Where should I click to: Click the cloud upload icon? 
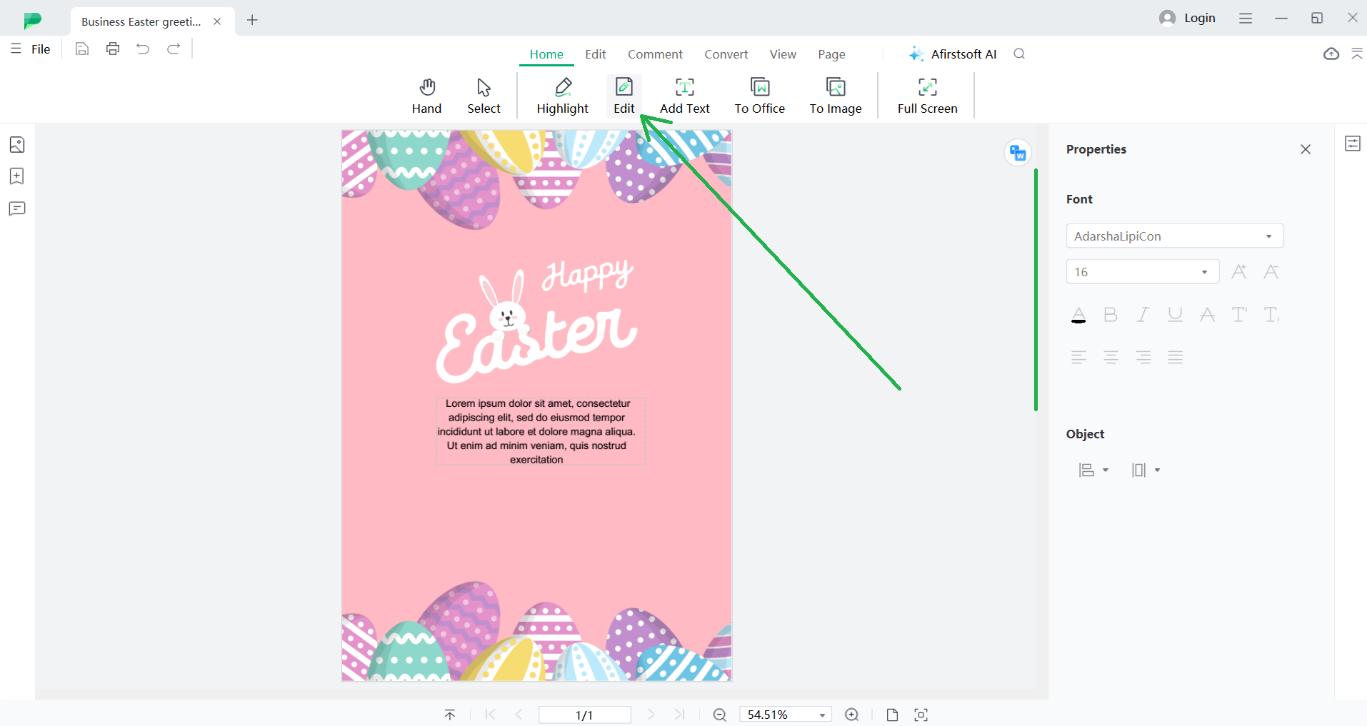[x=1331, y=54]
